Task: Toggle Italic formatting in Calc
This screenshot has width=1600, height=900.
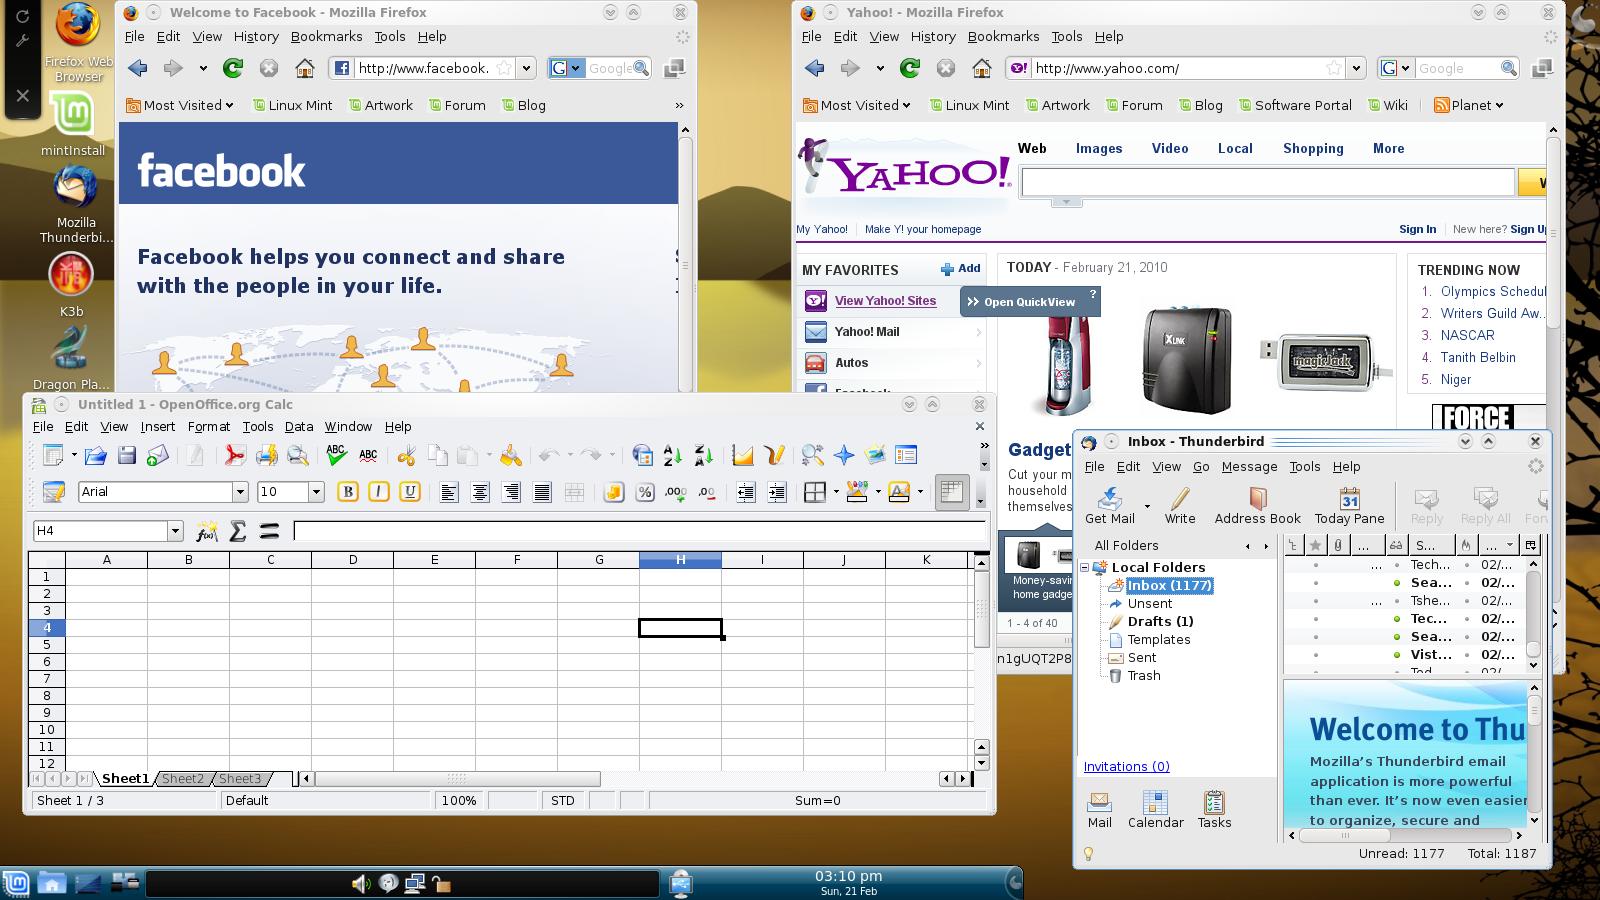Action: tap(378, 492)
